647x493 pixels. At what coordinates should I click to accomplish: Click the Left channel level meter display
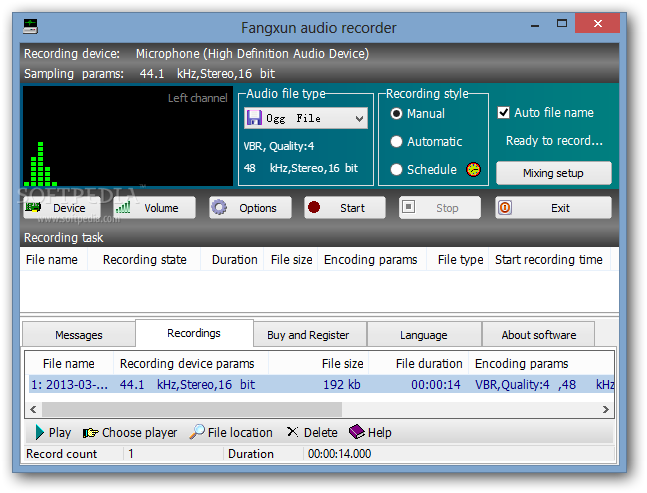128,136
